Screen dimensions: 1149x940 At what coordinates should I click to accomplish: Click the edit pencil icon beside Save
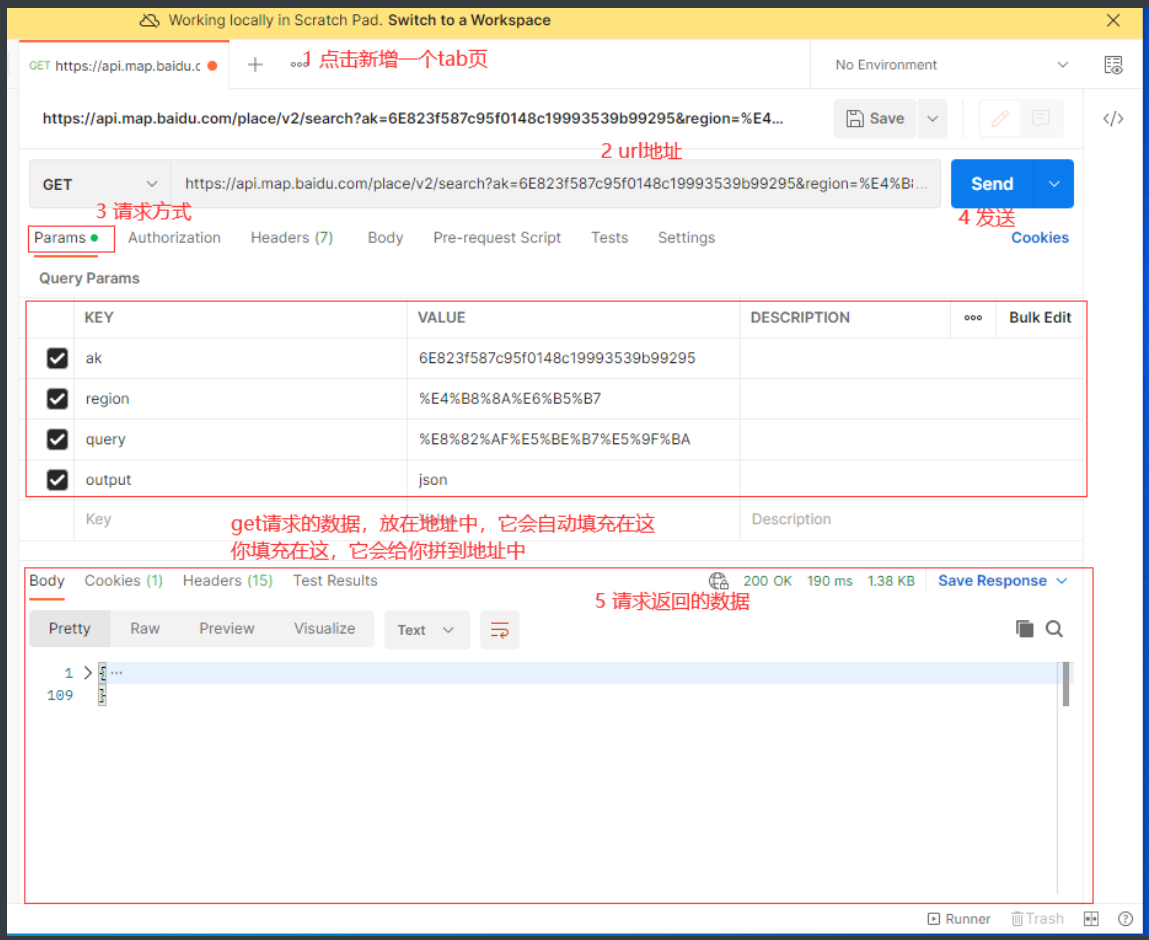tap(1000, 119)
